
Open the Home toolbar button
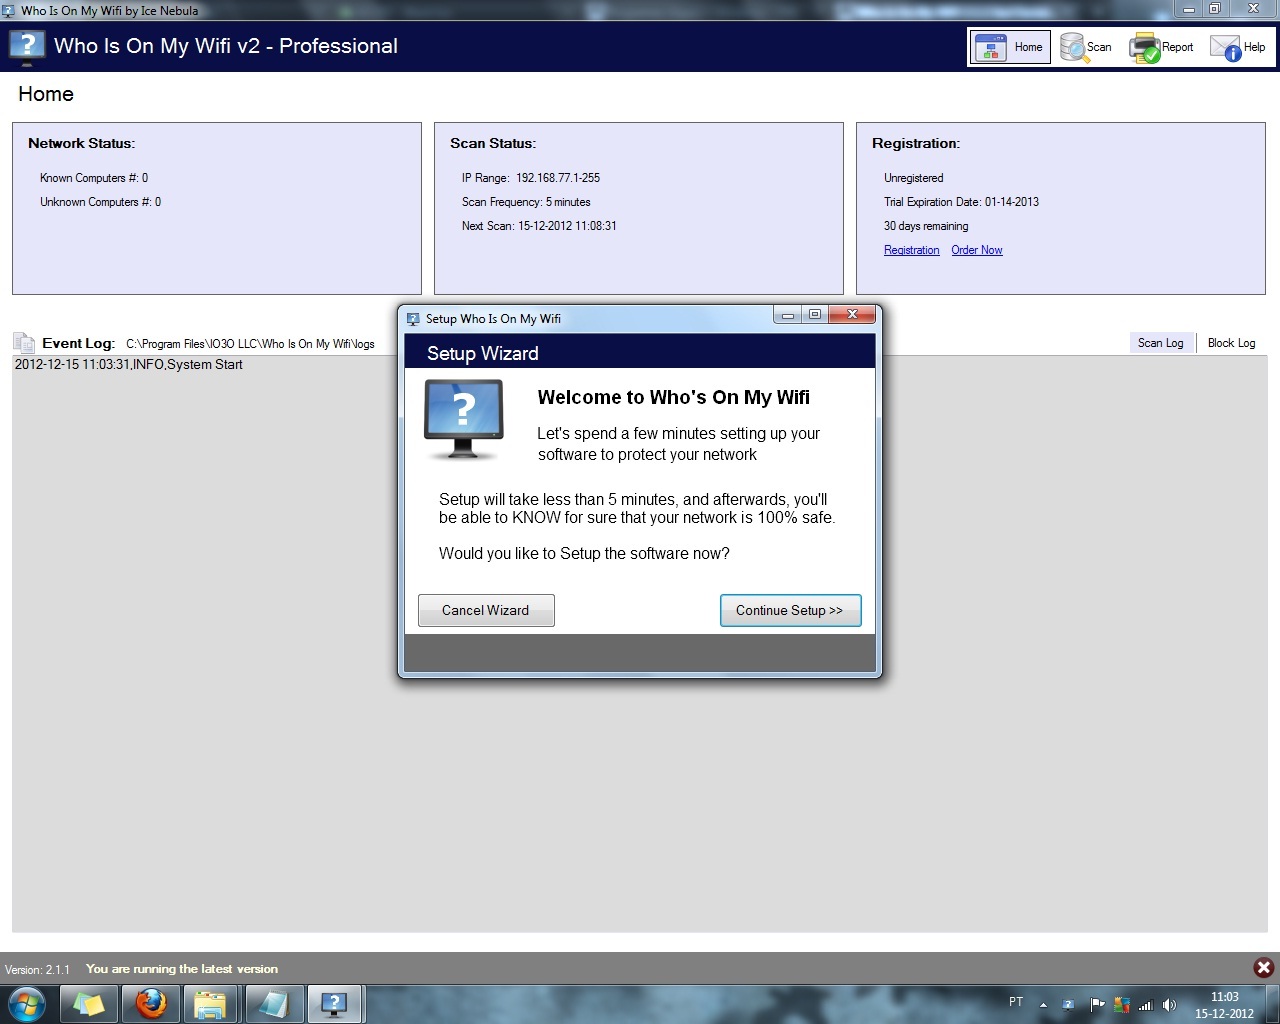1010,47
